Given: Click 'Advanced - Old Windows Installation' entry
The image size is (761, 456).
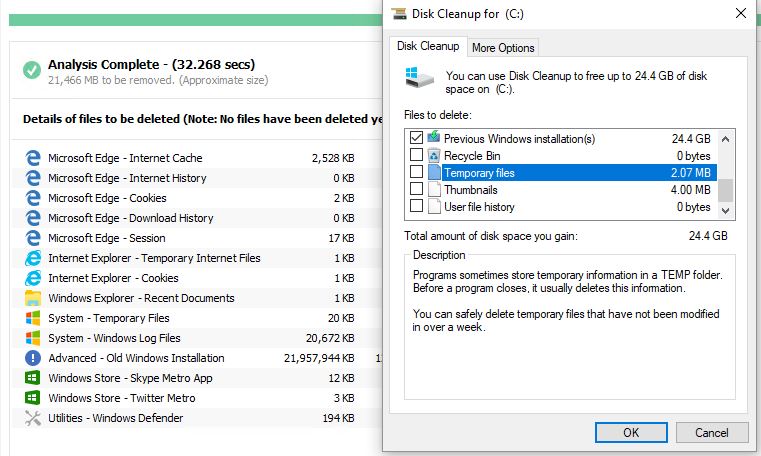Looking at the screenshot, I should (136, 358).
